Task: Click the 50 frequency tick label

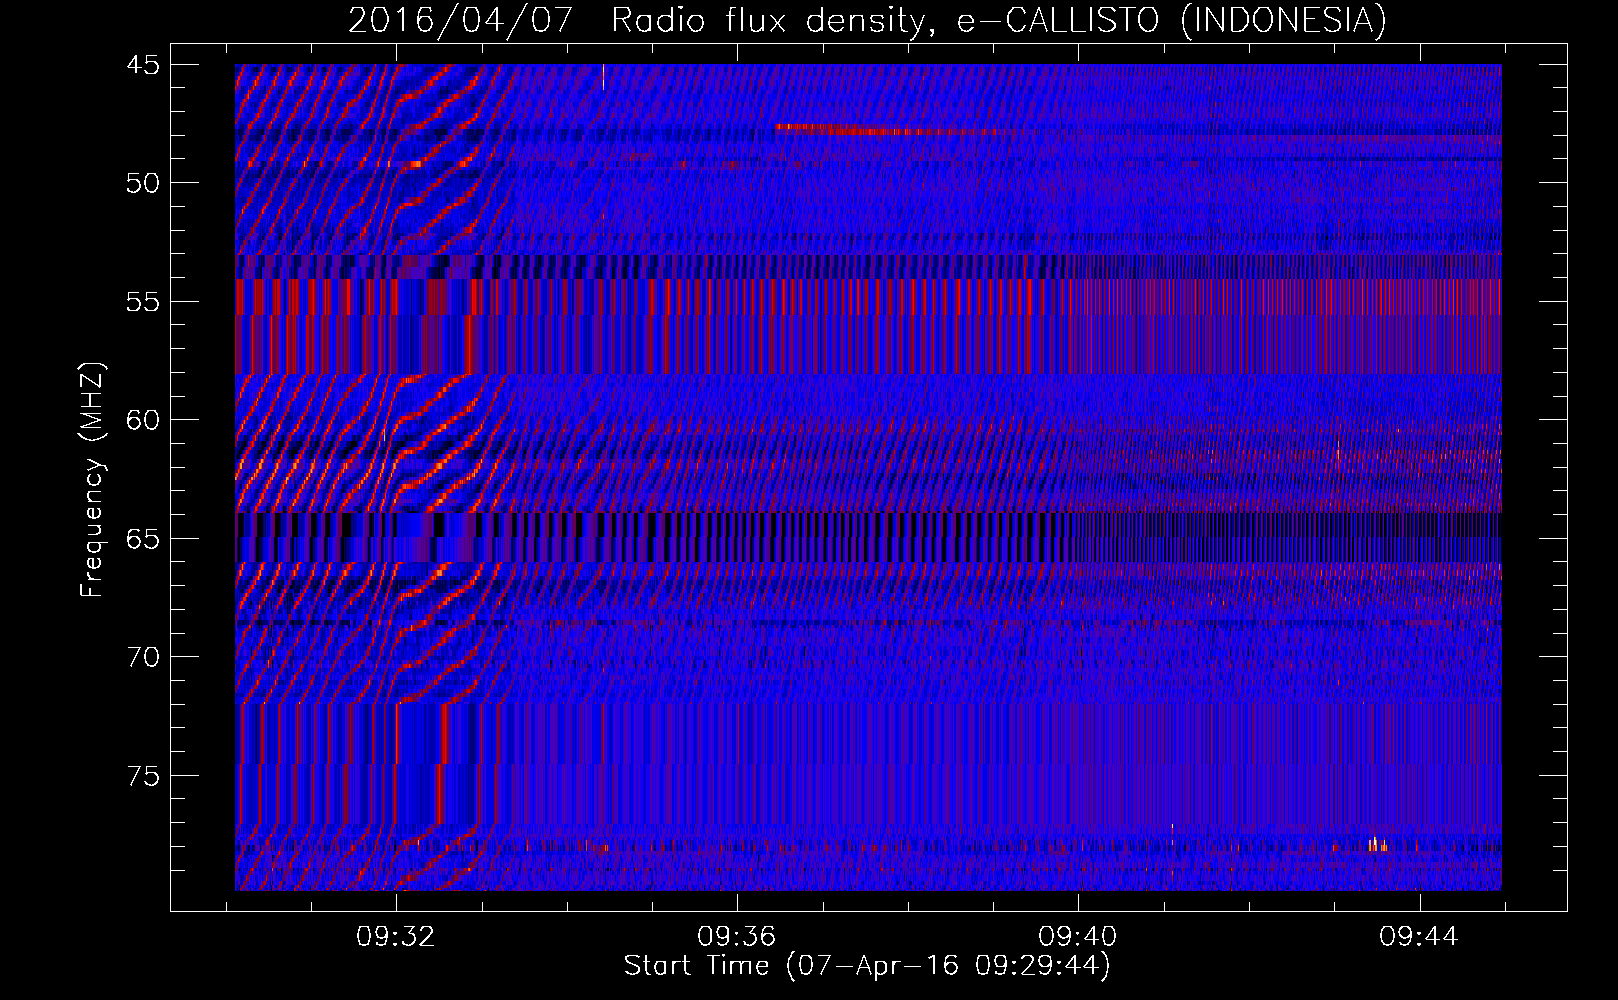Action: point(143,183)
